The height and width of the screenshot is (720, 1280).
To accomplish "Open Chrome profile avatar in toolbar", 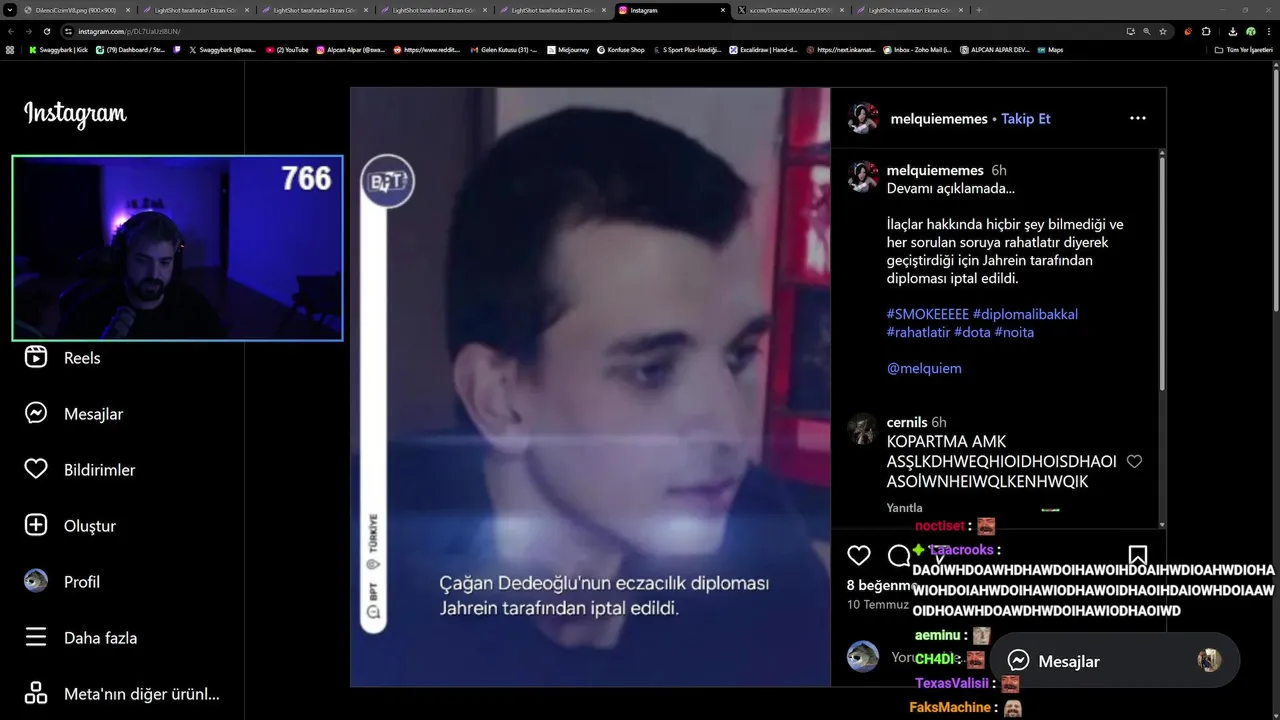I will (x=1251, y=31).
